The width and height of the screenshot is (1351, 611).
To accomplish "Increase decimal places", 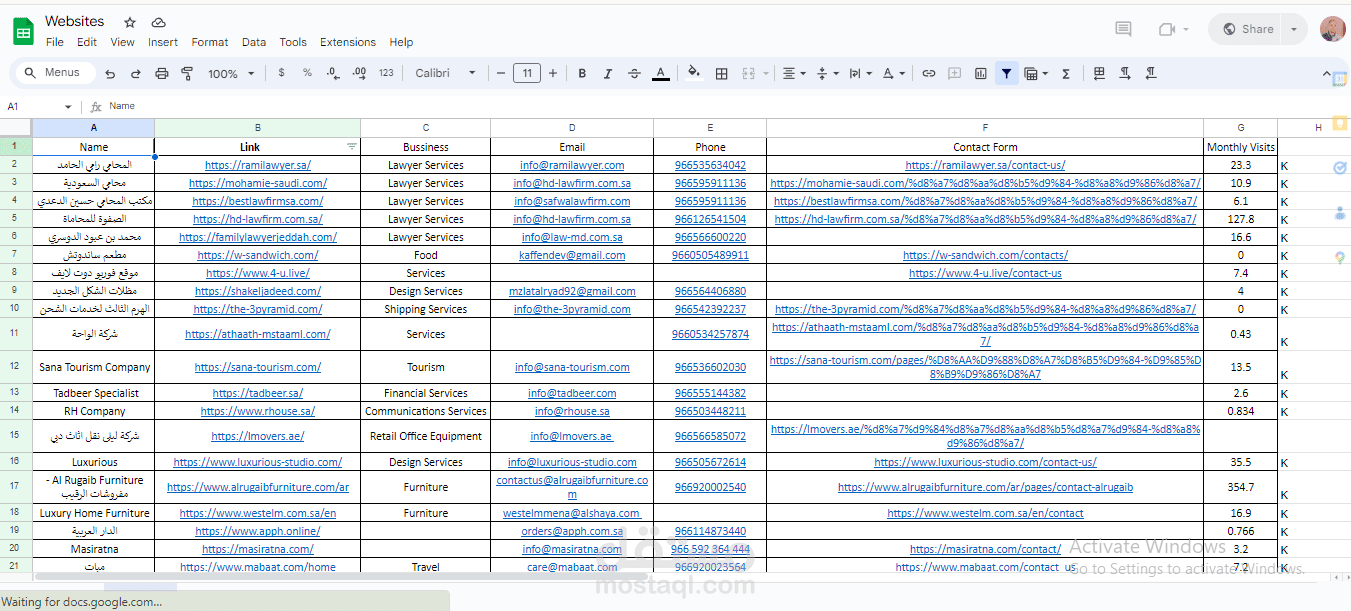I will (360, 73).
